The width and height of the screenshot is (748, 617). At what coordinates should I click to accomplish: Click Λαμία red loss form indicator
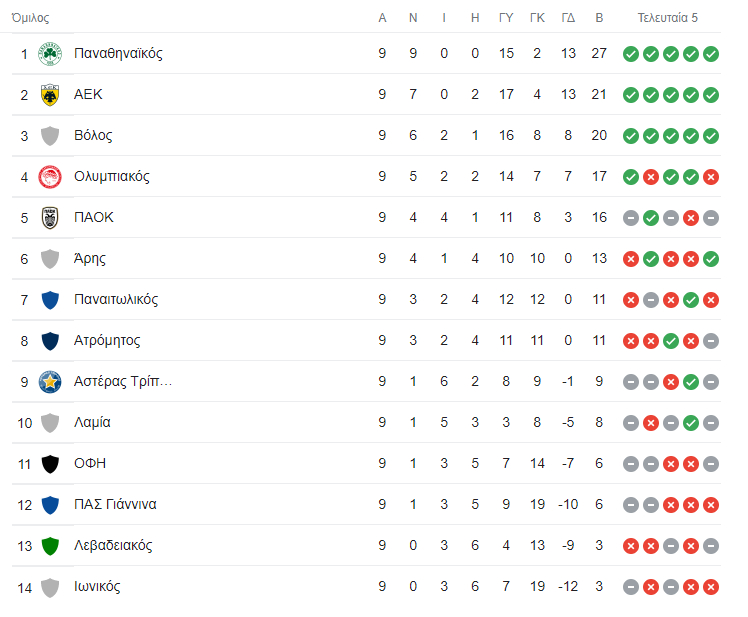pos(651,423)
